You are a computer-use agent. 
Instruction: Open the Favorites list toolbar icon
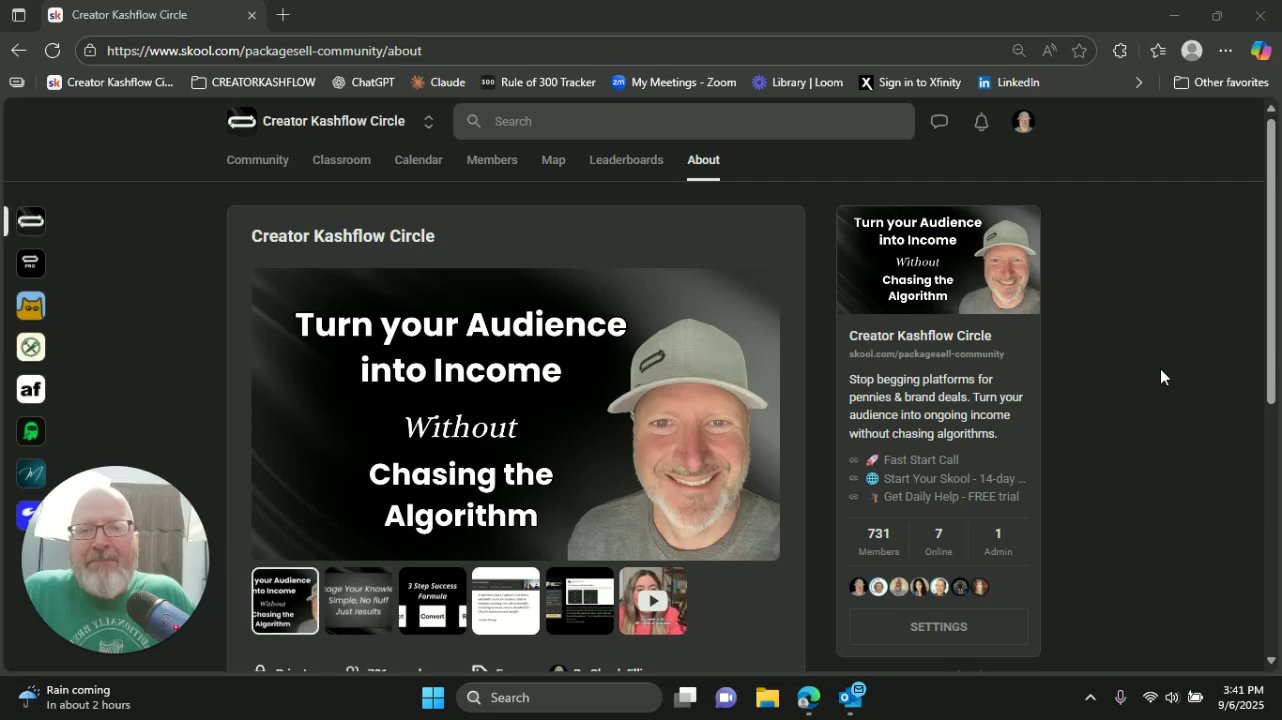1158,51
